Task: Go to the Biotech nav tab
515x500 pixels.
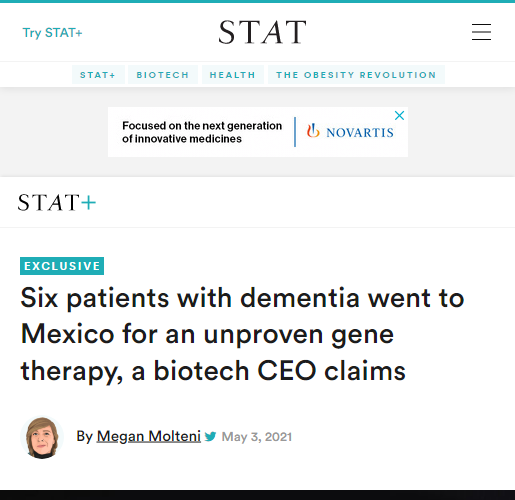Action: coord(163,75)
